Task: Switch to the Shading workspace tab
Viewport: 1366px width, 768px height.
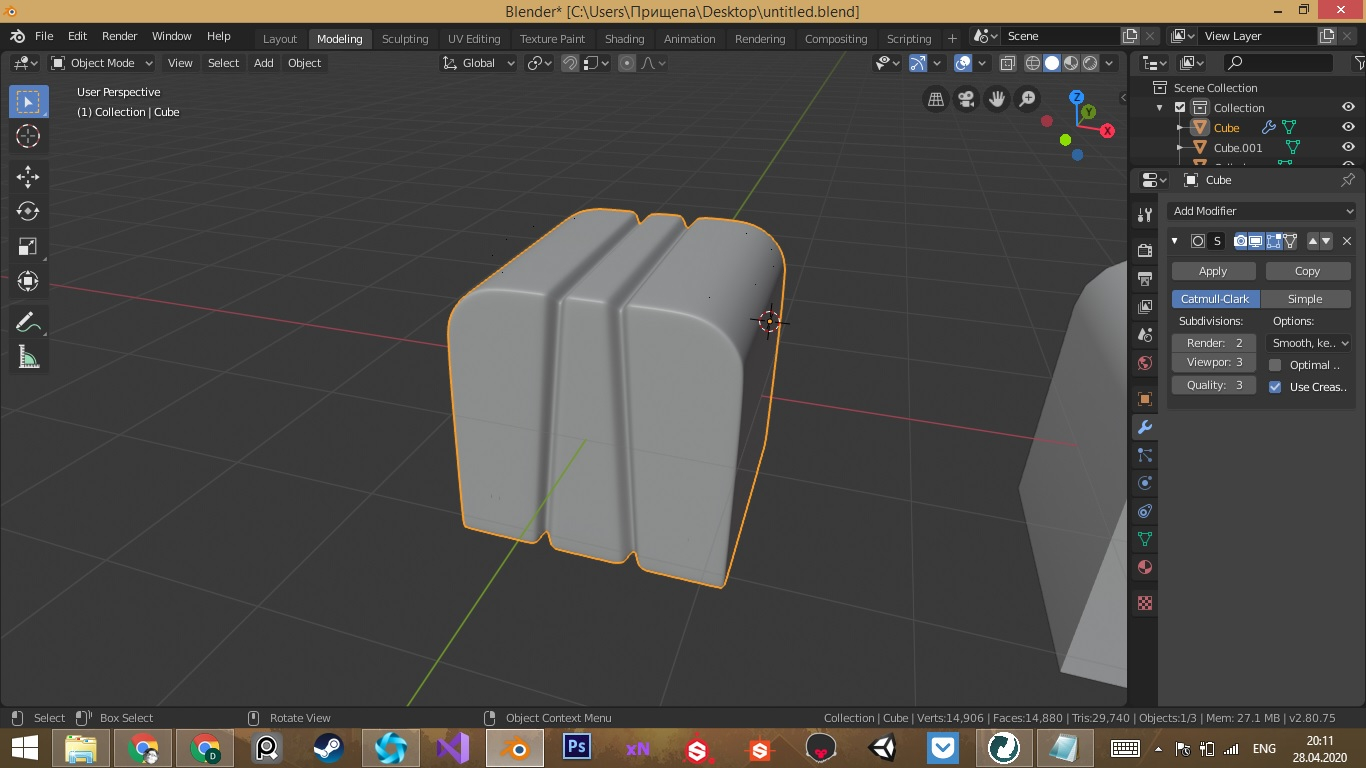Action: [x=624, y=38]
